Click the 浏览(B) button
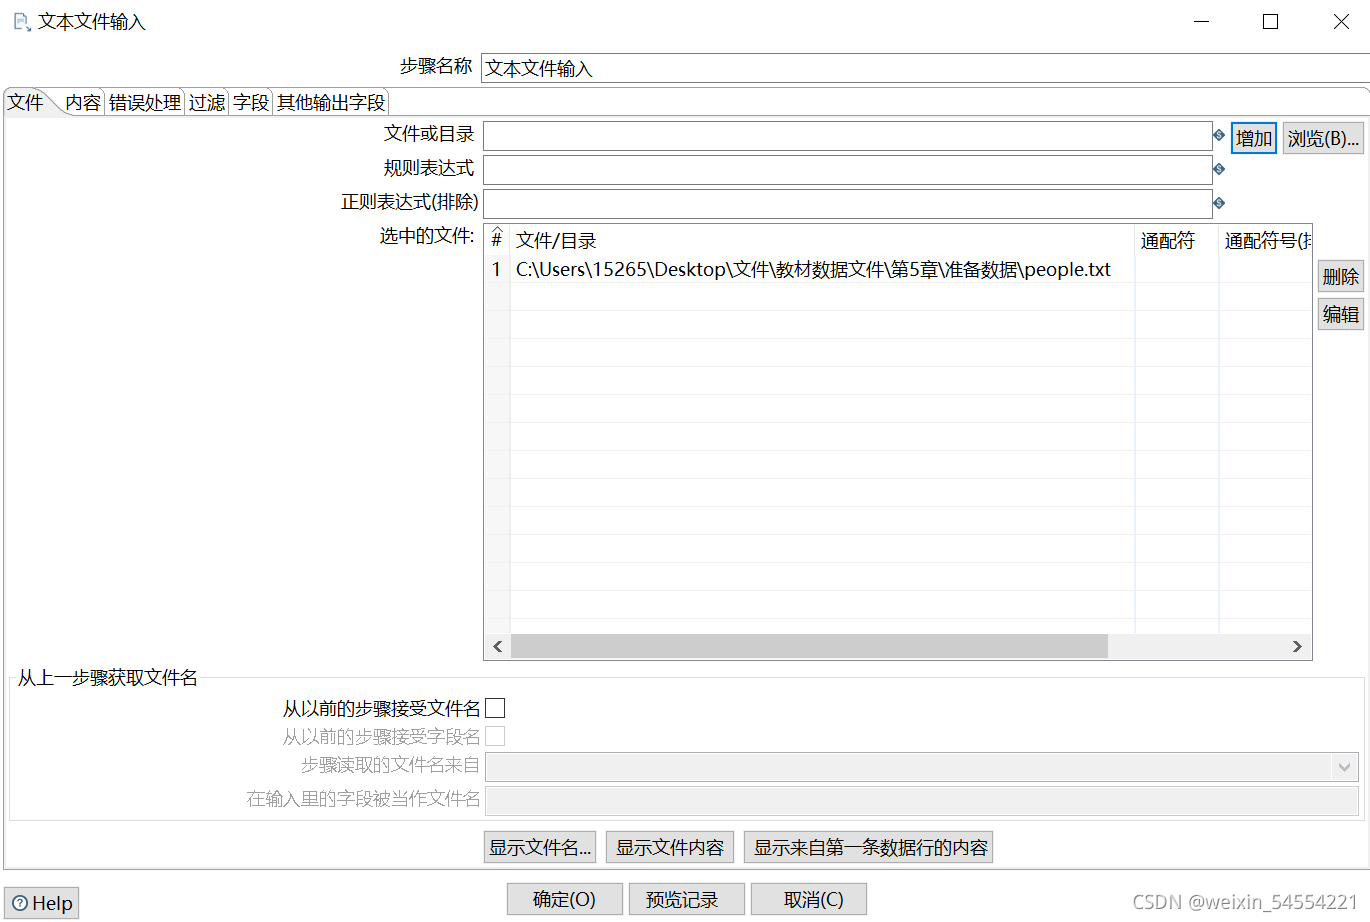1370x922 pixels. [1322, 137]
